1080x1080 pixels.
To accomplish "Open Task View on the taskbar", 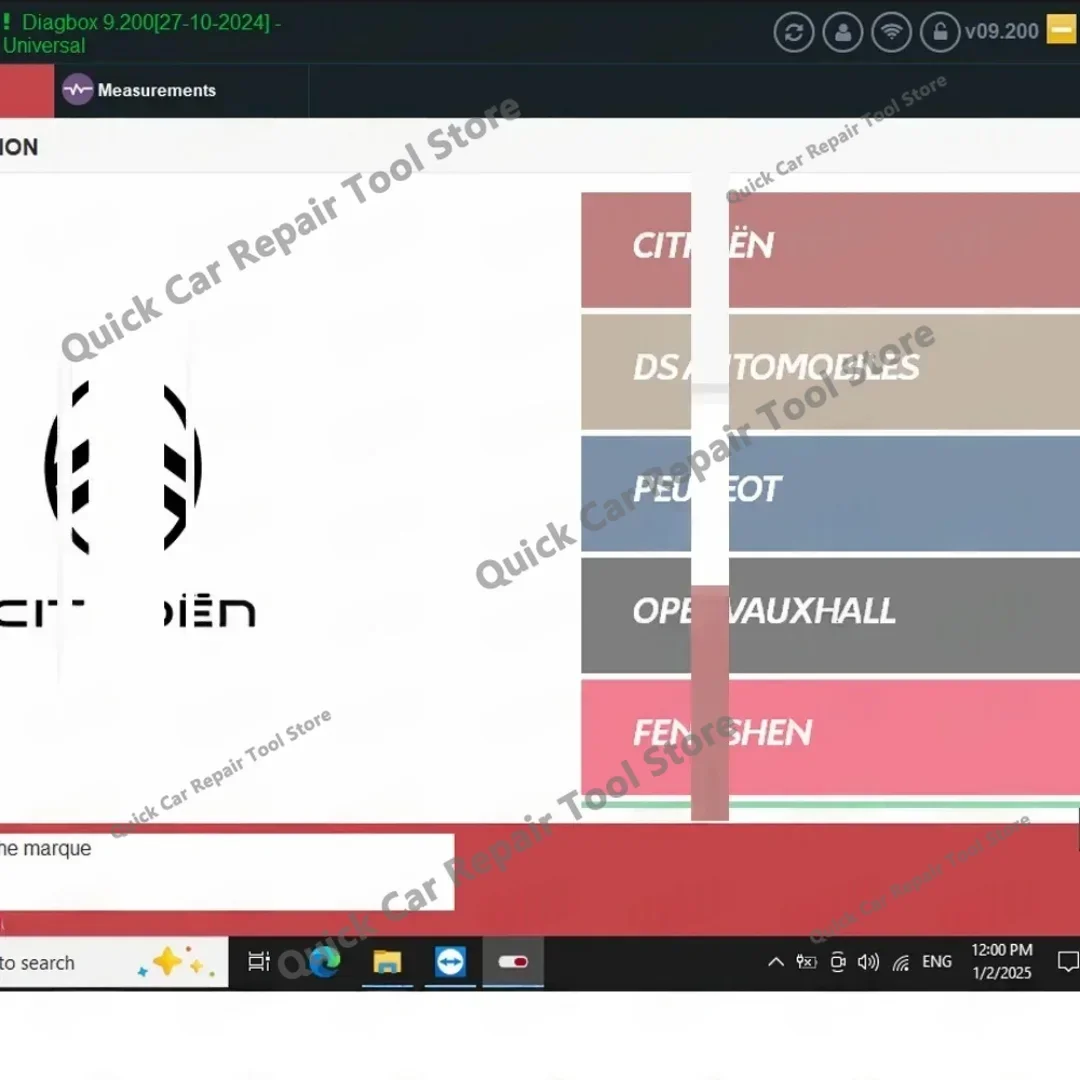I will [x=259, y=962].
